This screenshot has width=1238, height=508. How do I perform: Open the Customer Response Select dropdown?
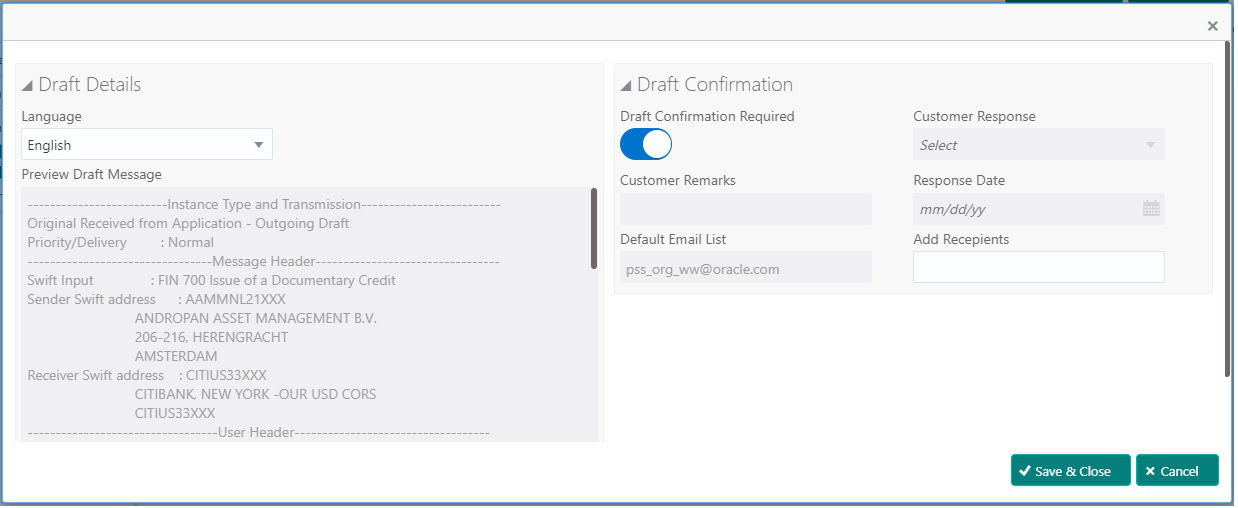point(1038,144)
